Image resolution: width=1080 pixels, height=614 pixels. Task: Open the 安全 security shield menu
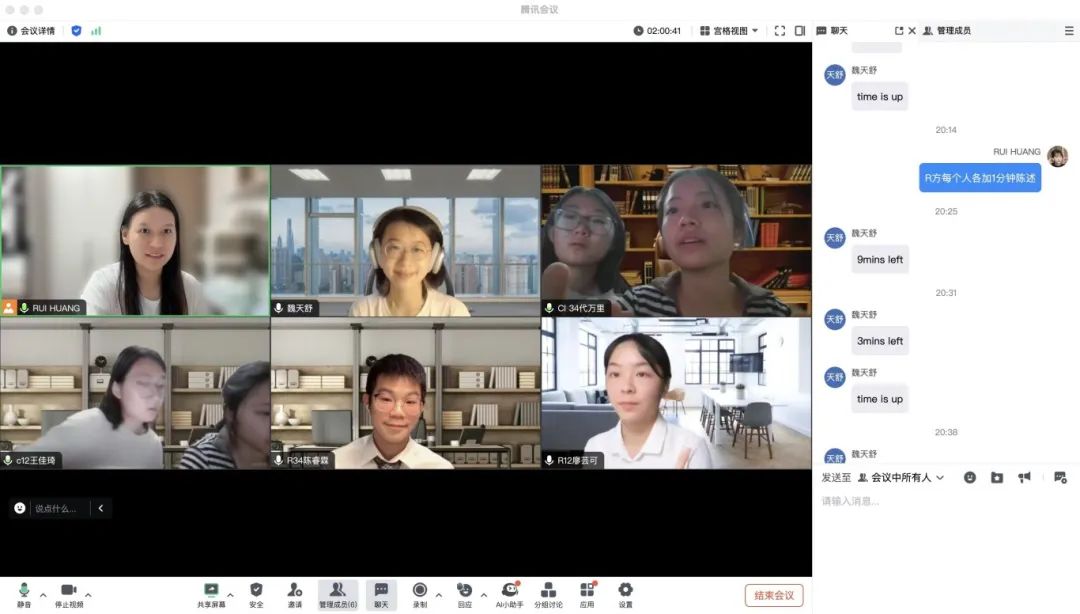click(x=256, y=591)
